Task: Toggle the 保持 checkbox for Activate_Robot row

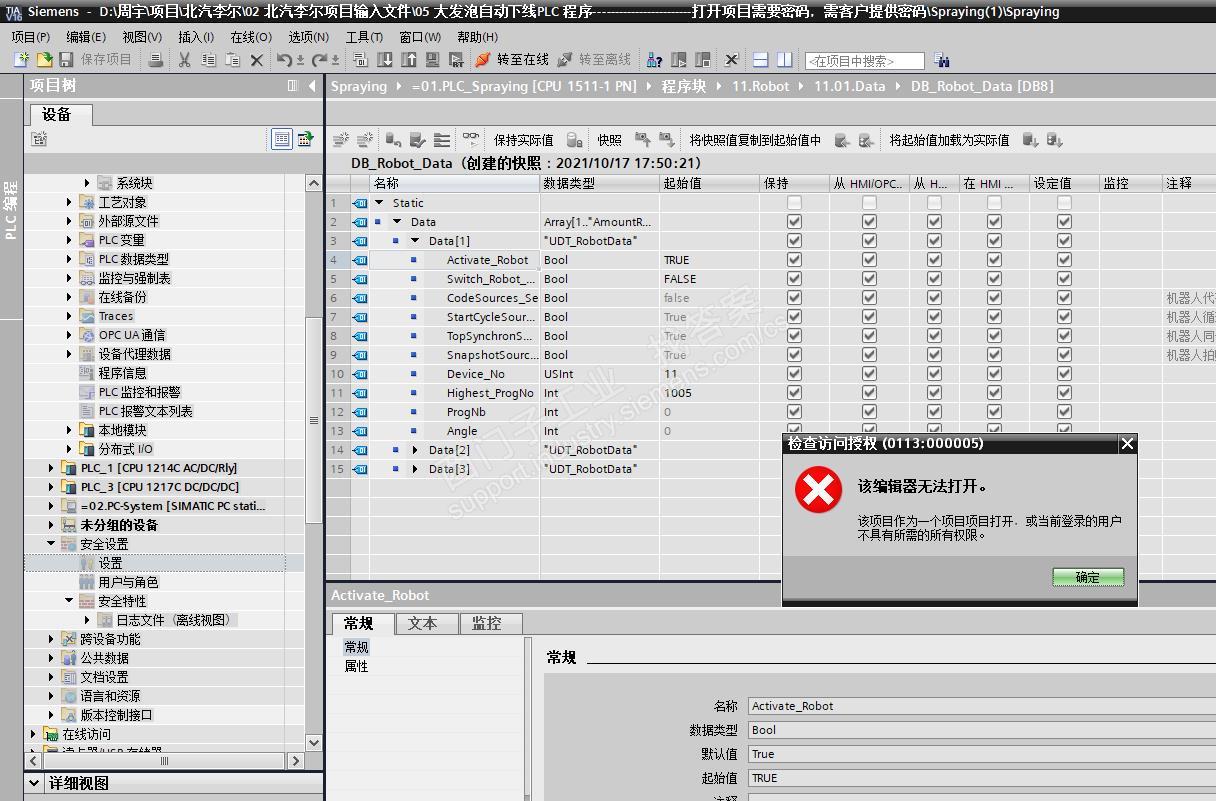Action: (x=794, y=260)
